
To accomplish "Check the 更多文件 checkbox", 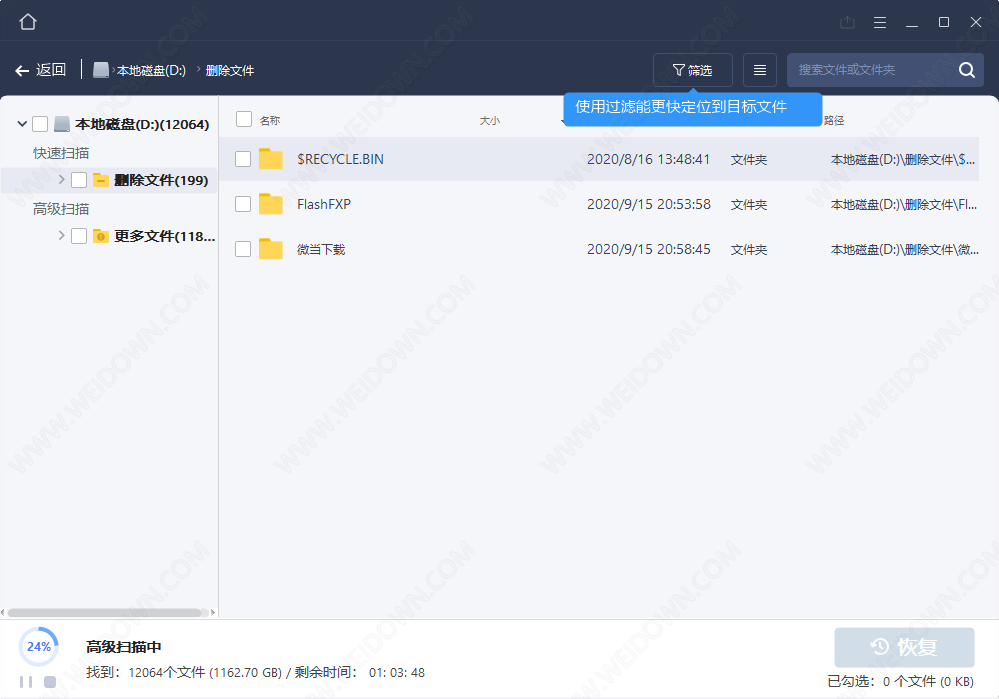I will coord(79,236).
